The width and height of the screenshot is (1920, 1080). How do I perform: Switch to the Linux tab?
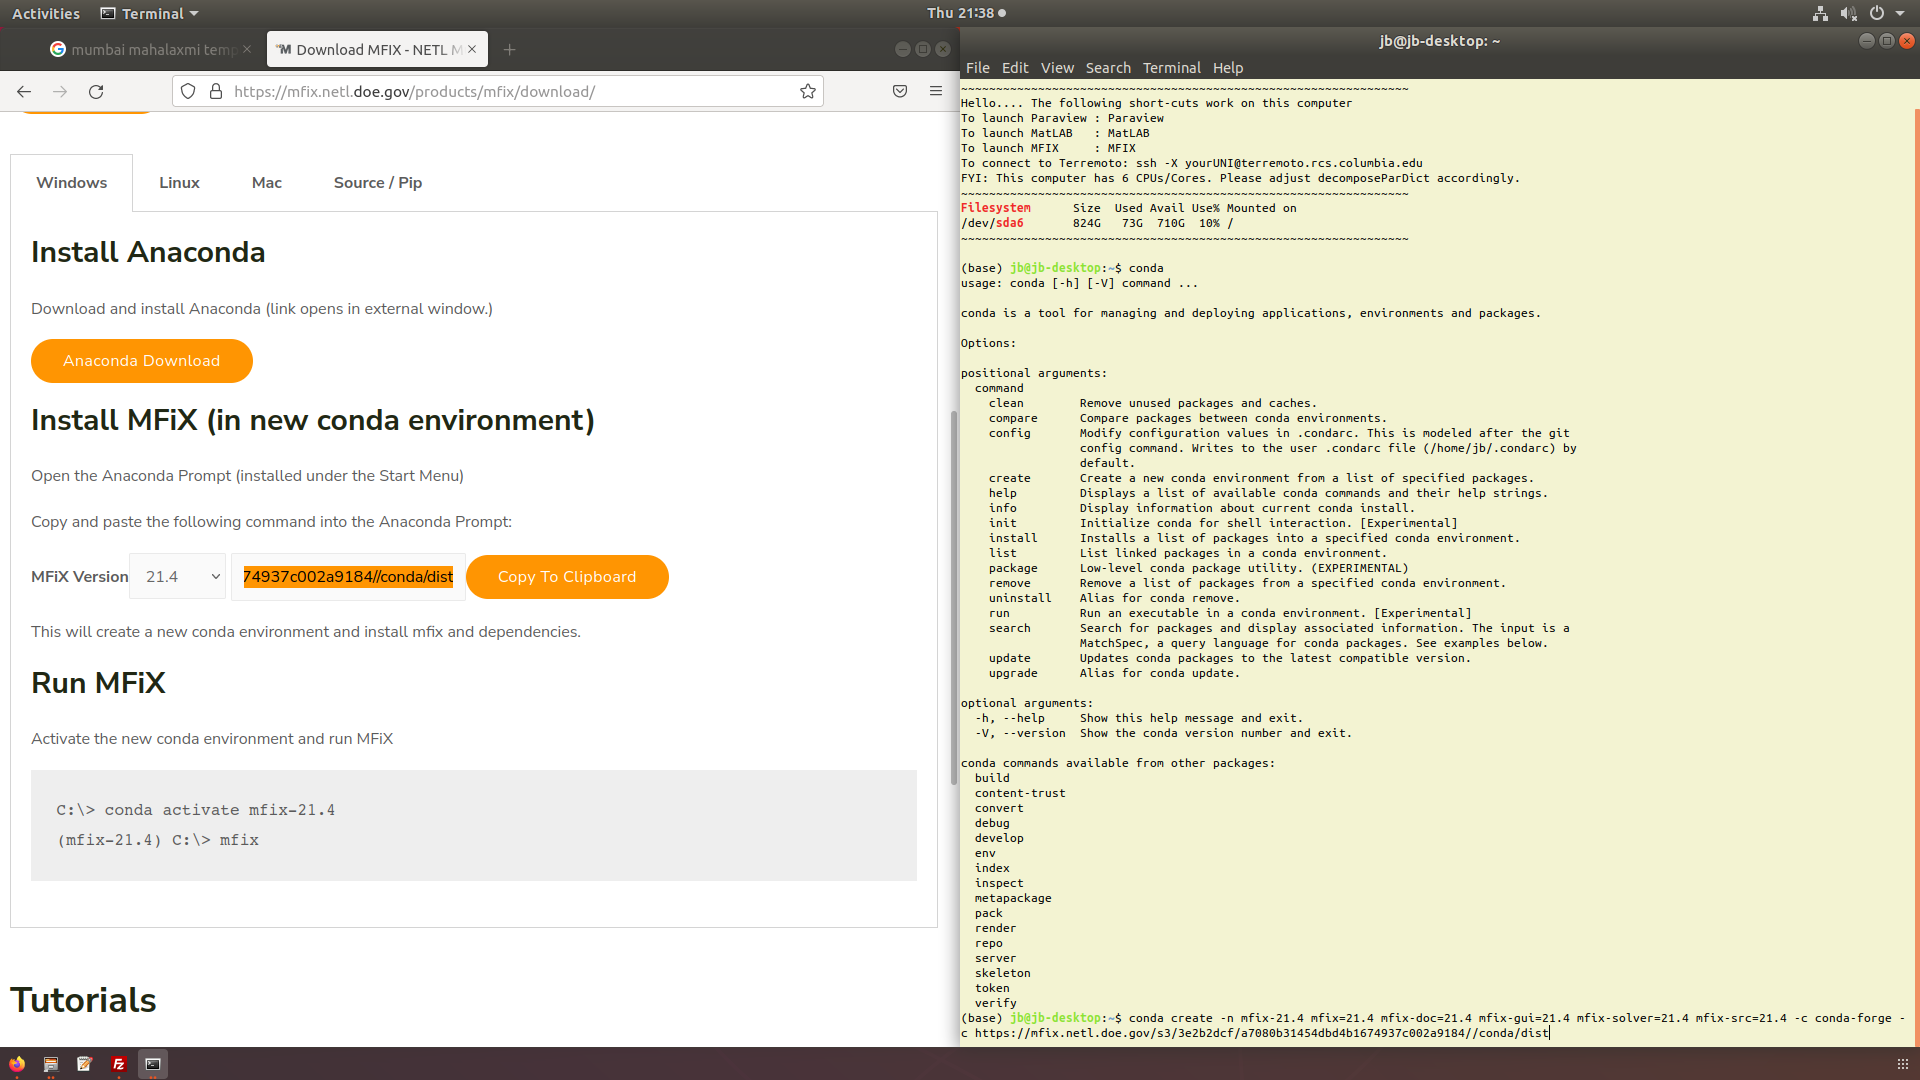(179, 183)
